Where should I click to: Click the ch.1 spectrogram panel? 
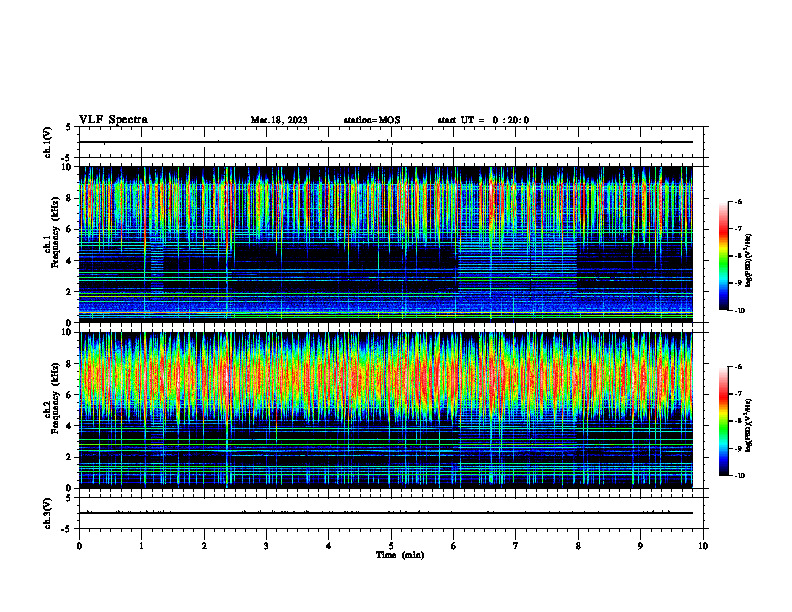pos(386,244)
